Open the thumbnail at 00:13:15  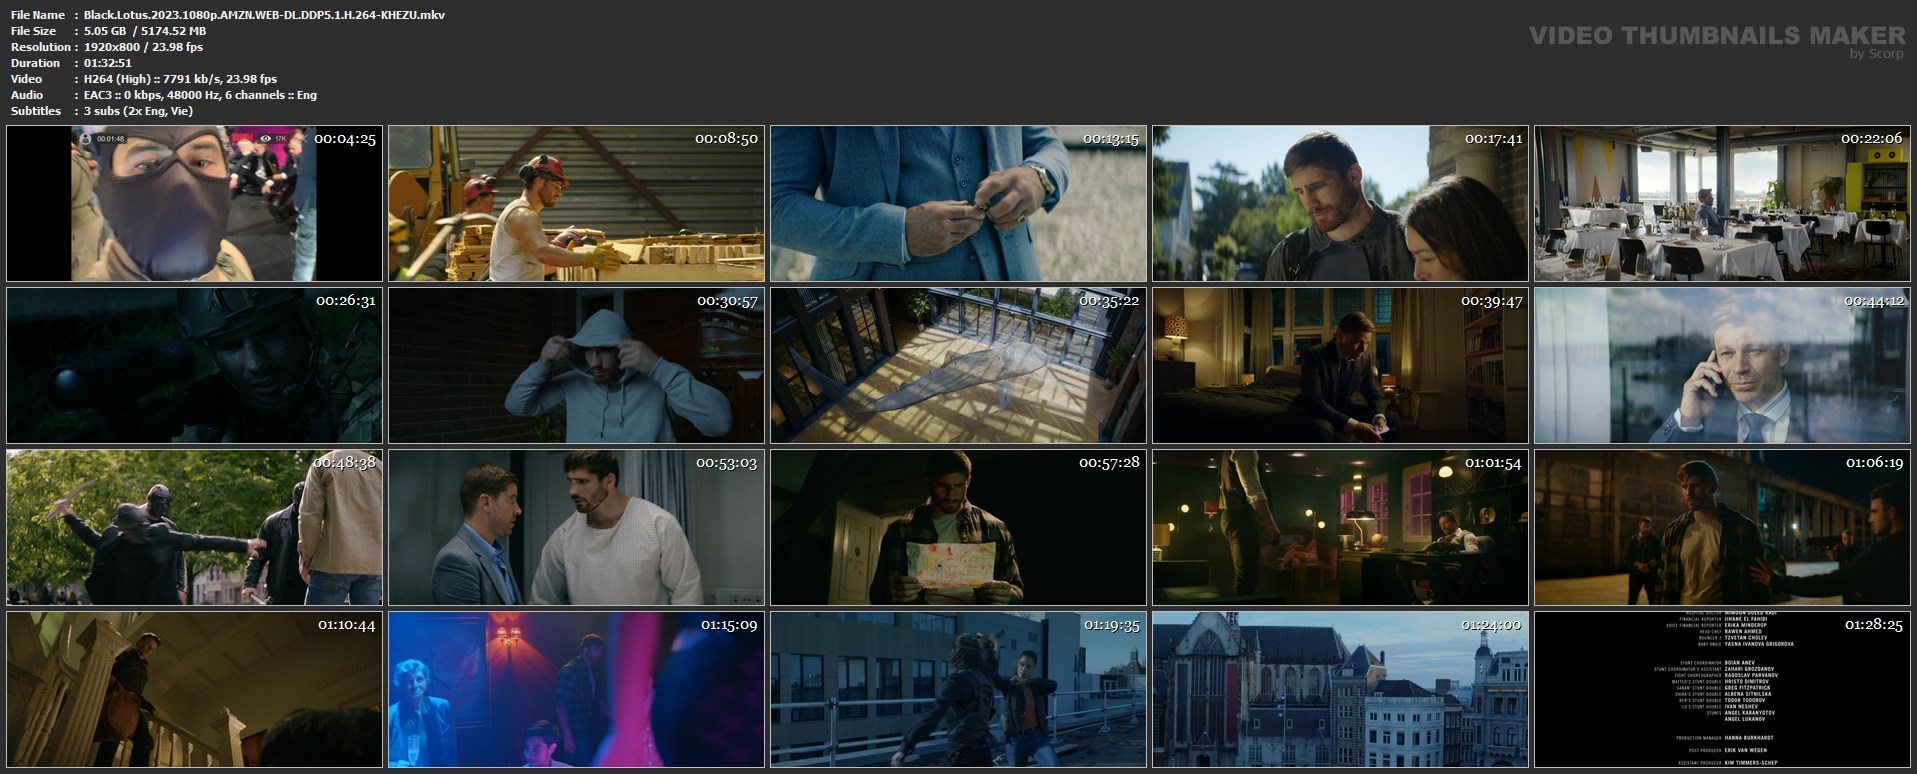[958, 203]
